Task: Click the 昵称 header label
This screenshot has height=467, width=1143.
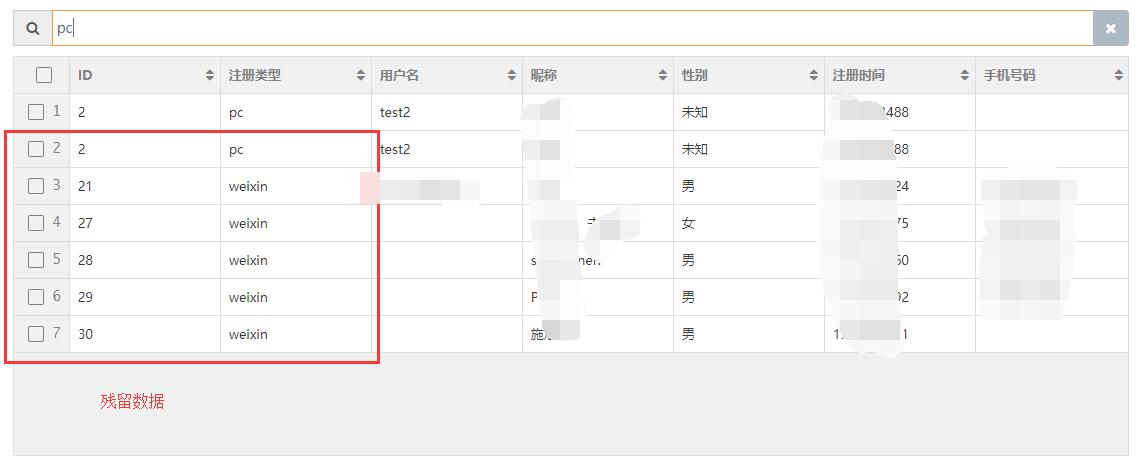Action: (544, 75)
